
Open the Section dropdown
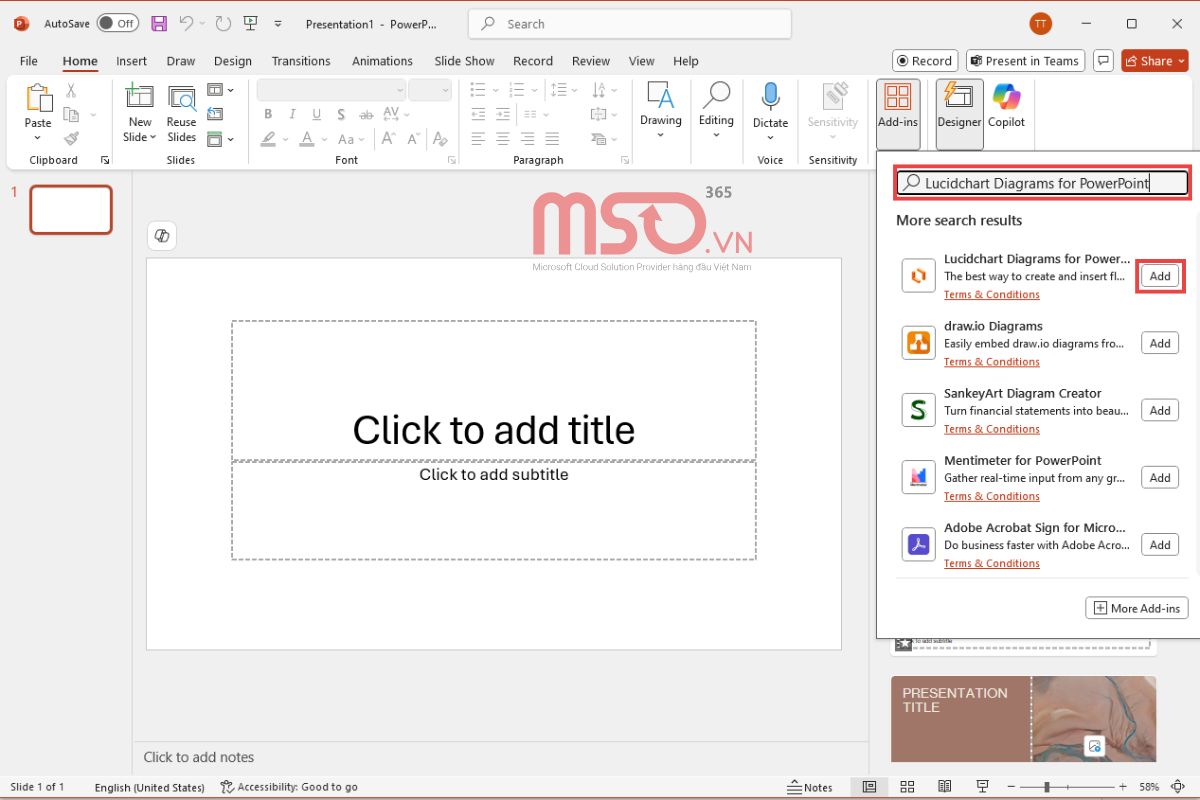click(x=220, y=139)
